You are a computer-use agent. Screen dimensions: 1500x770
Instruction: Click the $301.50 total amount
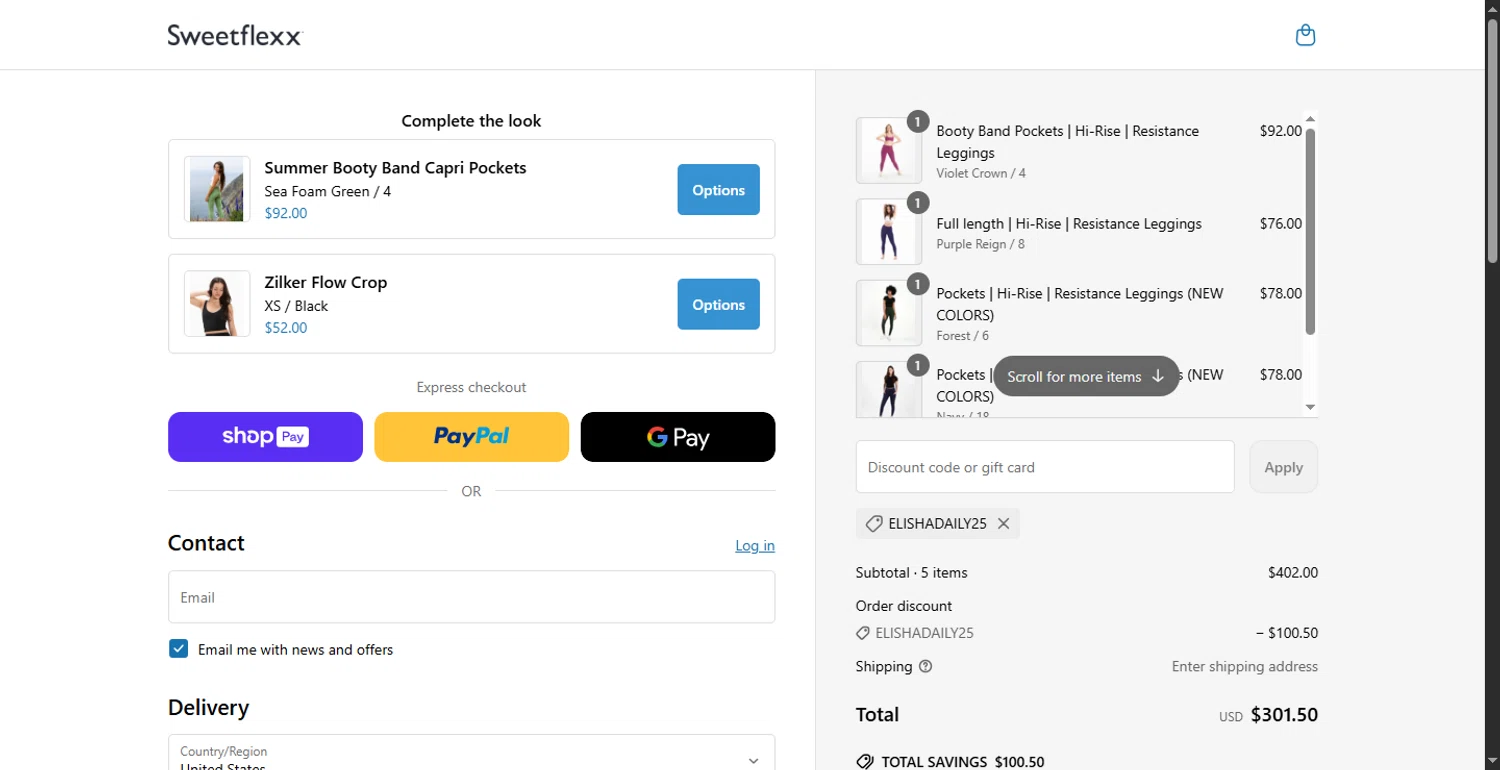coord(1284,715)
